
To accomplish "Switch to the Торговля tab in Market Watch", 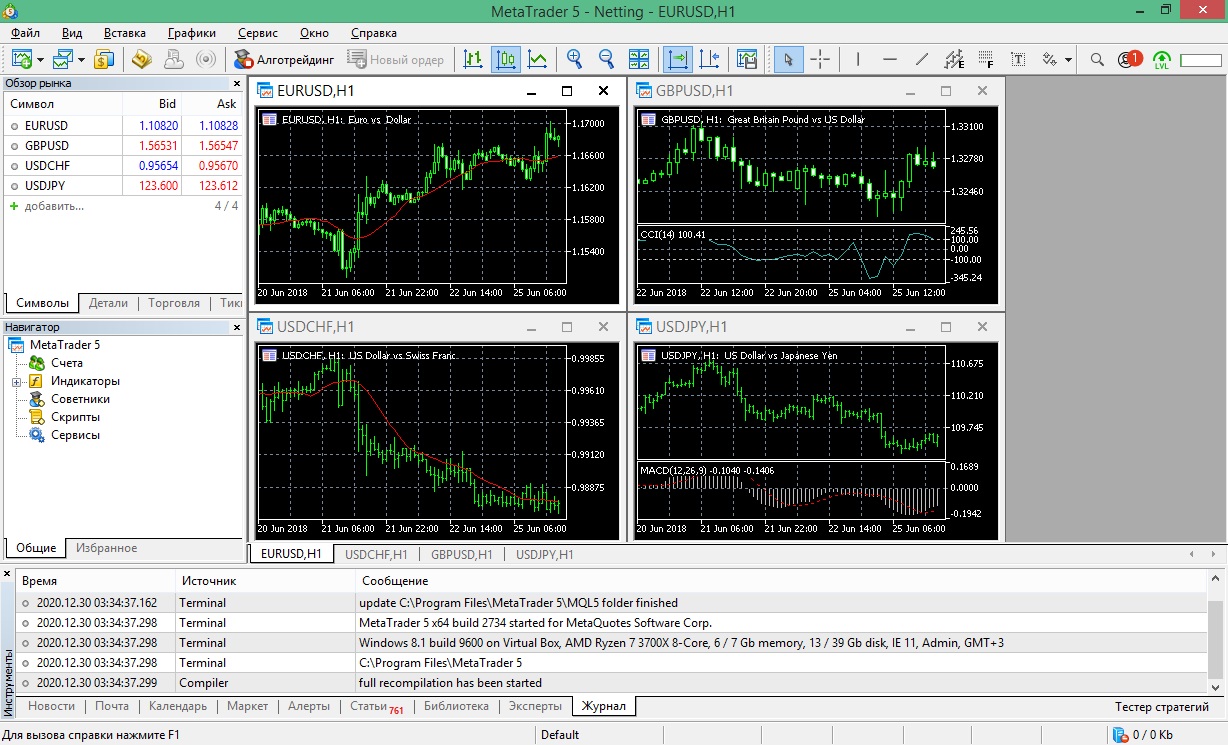I will click(174, 303).
